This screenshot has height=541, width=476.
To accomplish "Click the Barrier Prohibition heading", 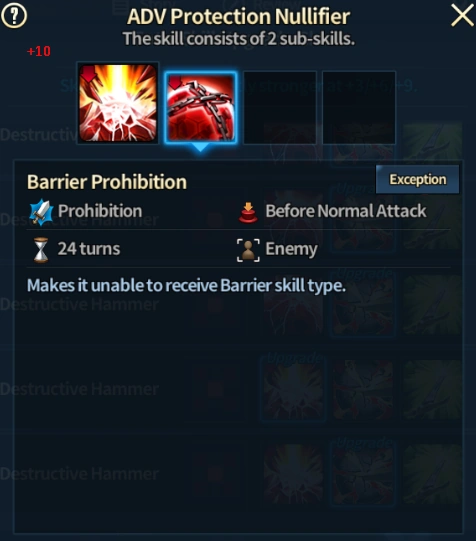I will click(107, 182).
